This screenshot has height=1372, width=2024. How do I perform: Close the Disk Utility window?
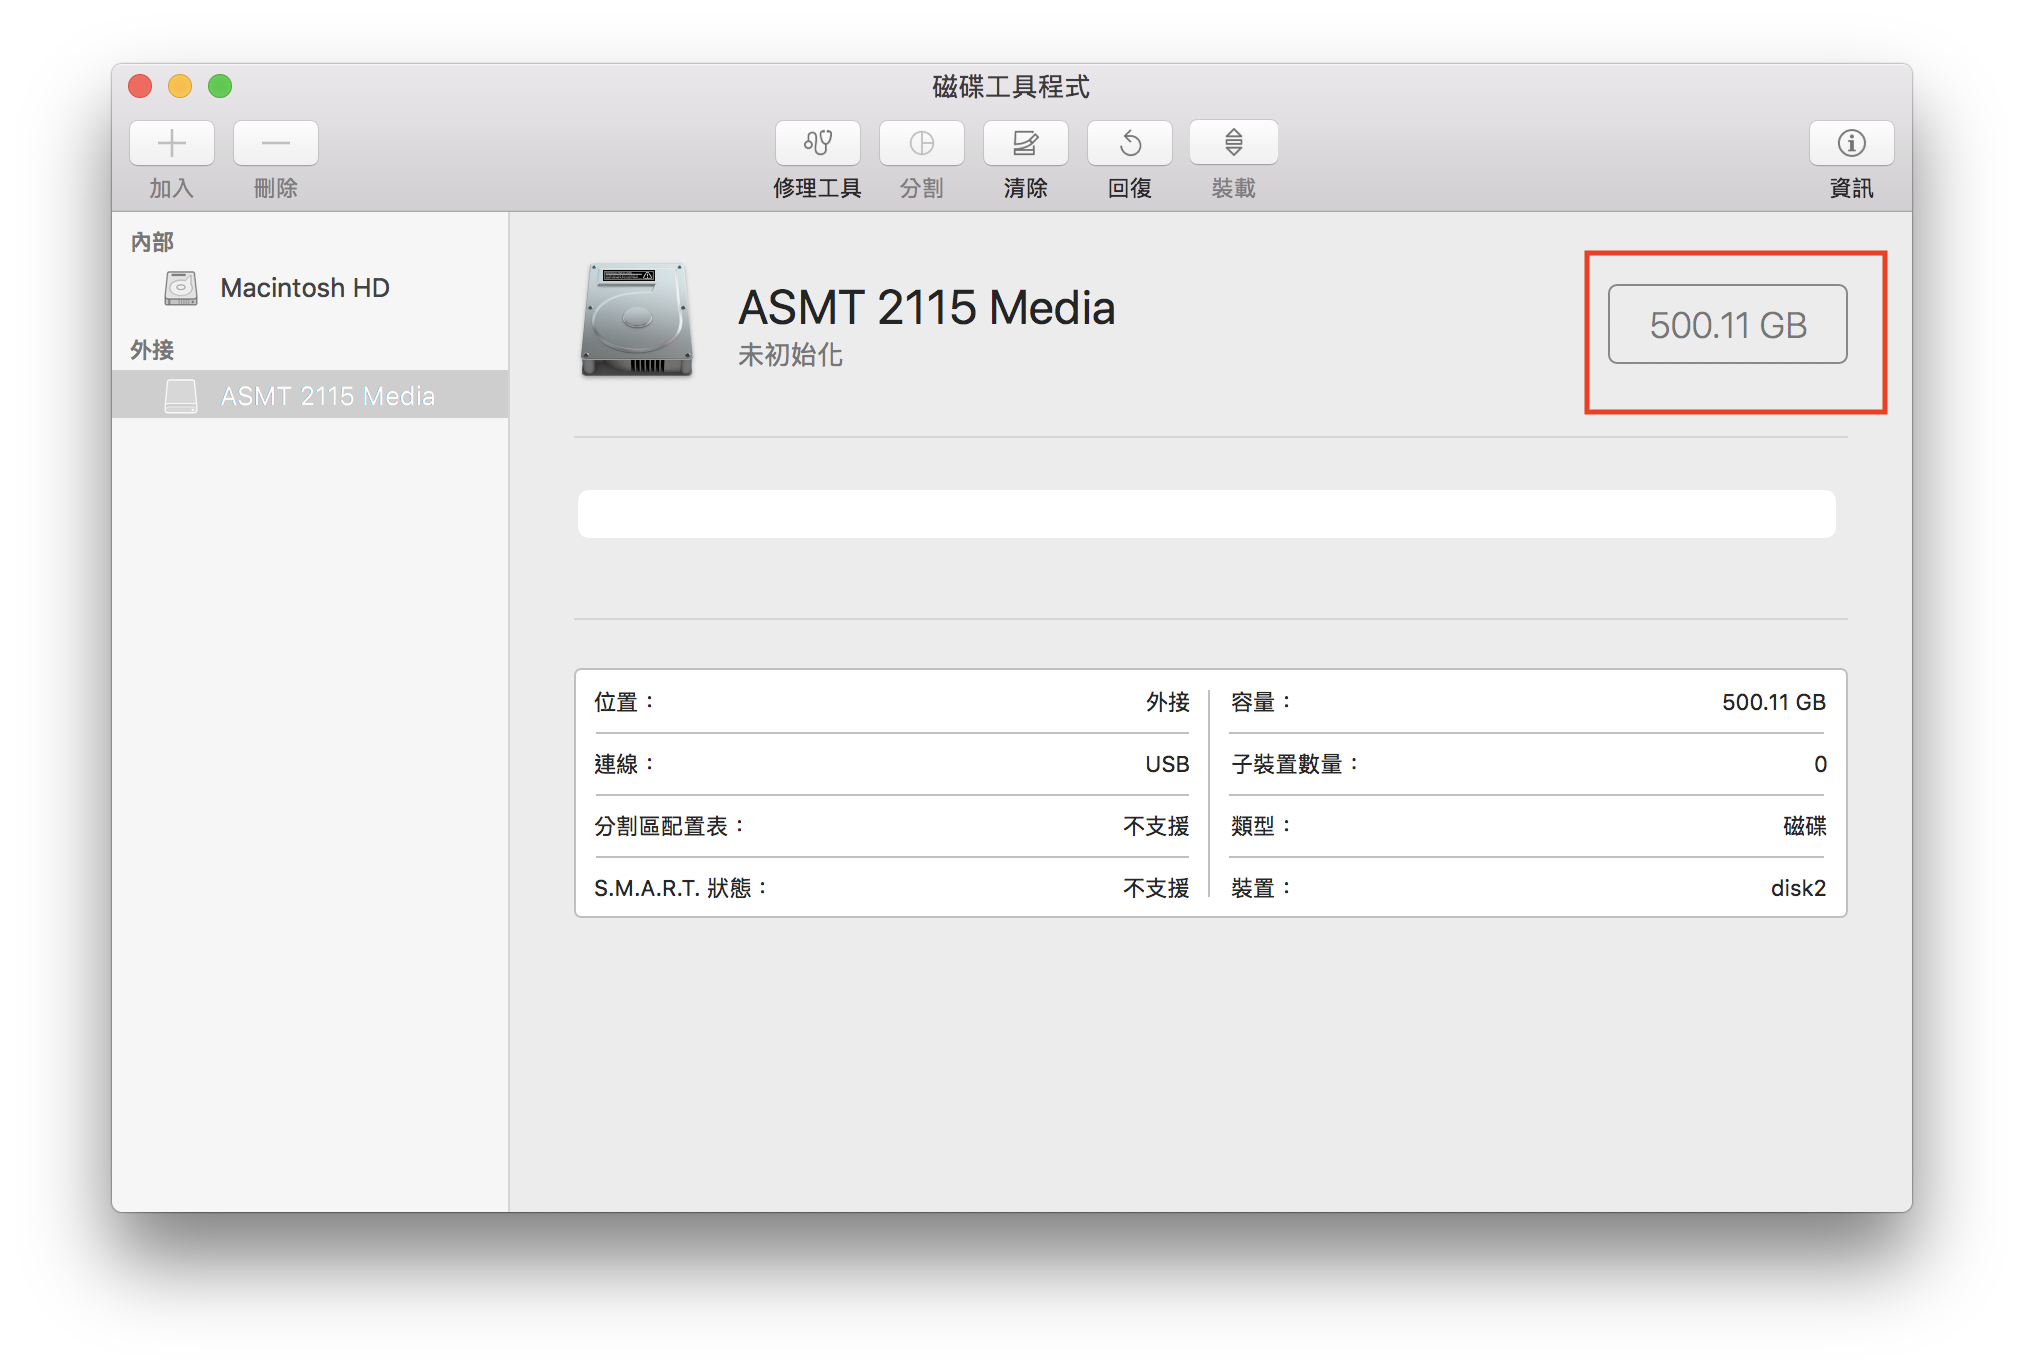(x=140, y=86)
